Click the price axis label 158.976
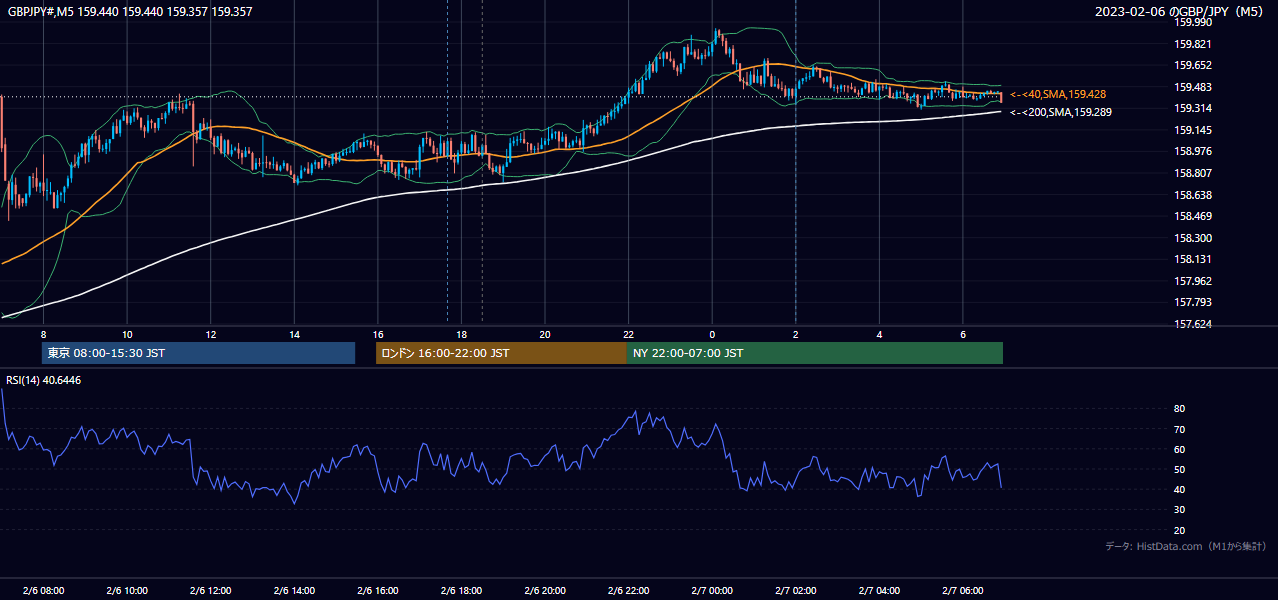Image resolution: width=1278 pixels, height=600 pixels. tap(1192, 151)
